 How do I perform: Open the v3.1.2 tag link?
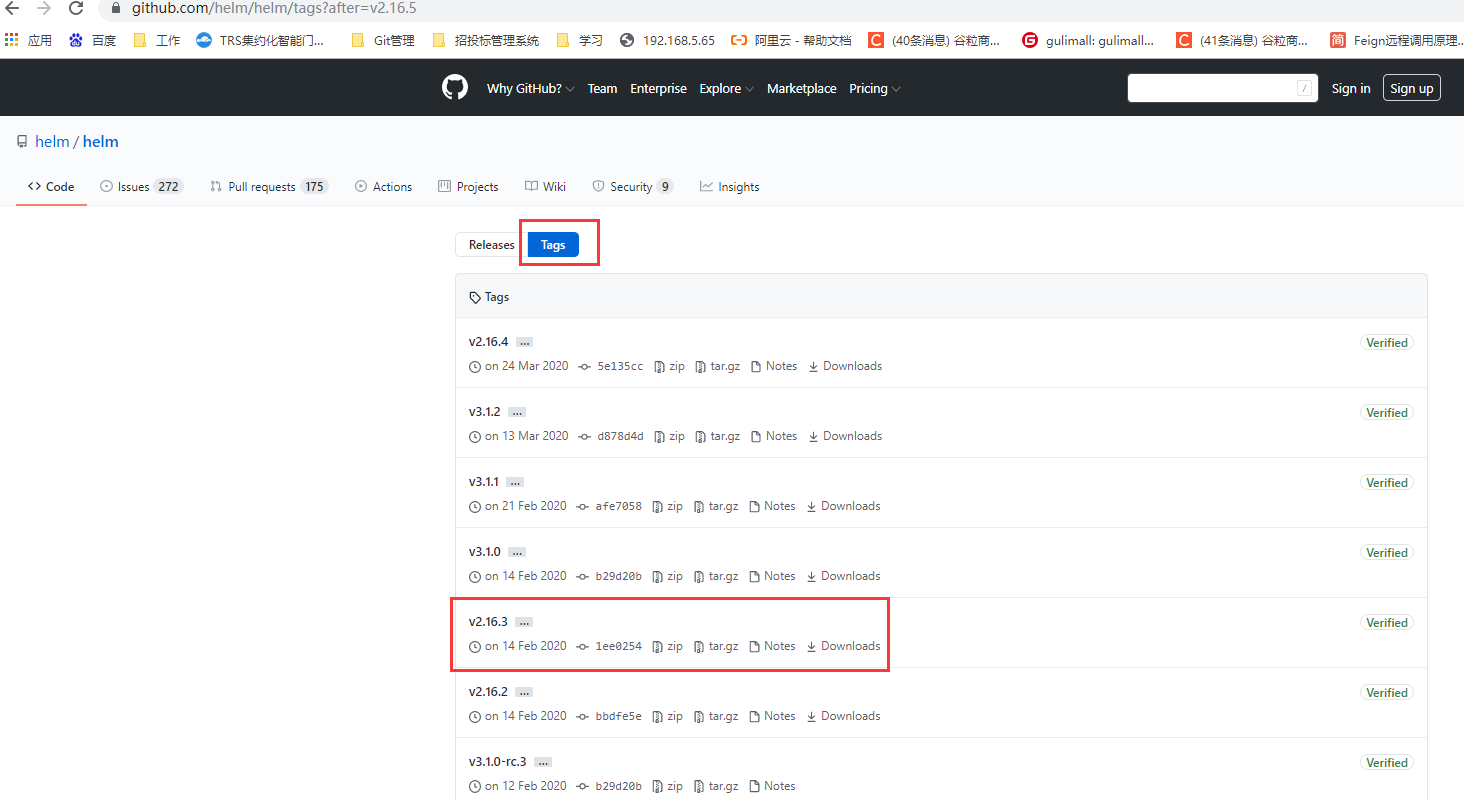click(x=485, y=412)
